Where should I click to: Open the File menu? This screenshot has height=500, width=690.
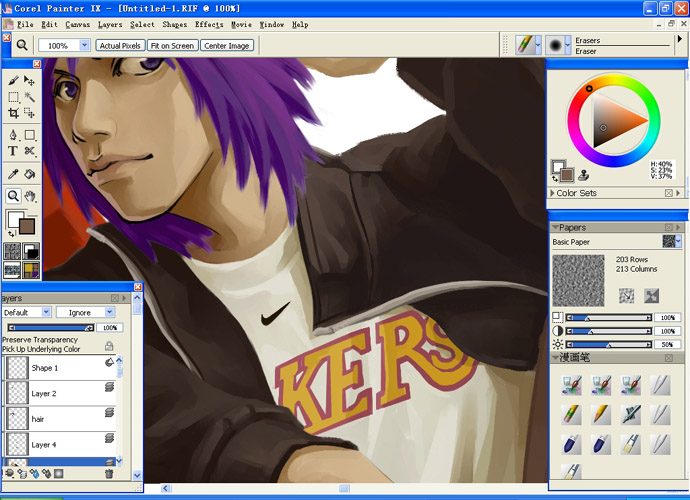click(25, 25)
